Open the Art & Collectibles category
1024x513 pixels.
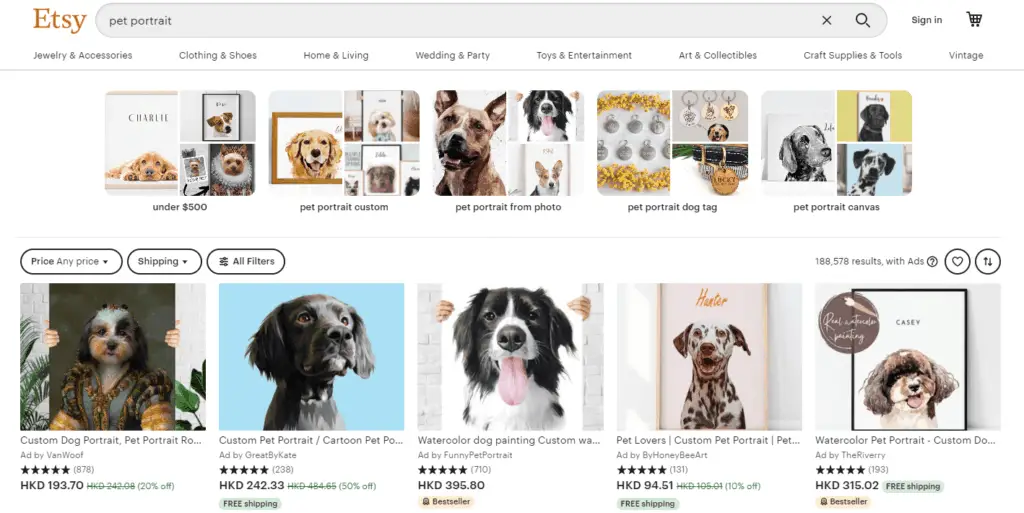[x=718, y=55]
